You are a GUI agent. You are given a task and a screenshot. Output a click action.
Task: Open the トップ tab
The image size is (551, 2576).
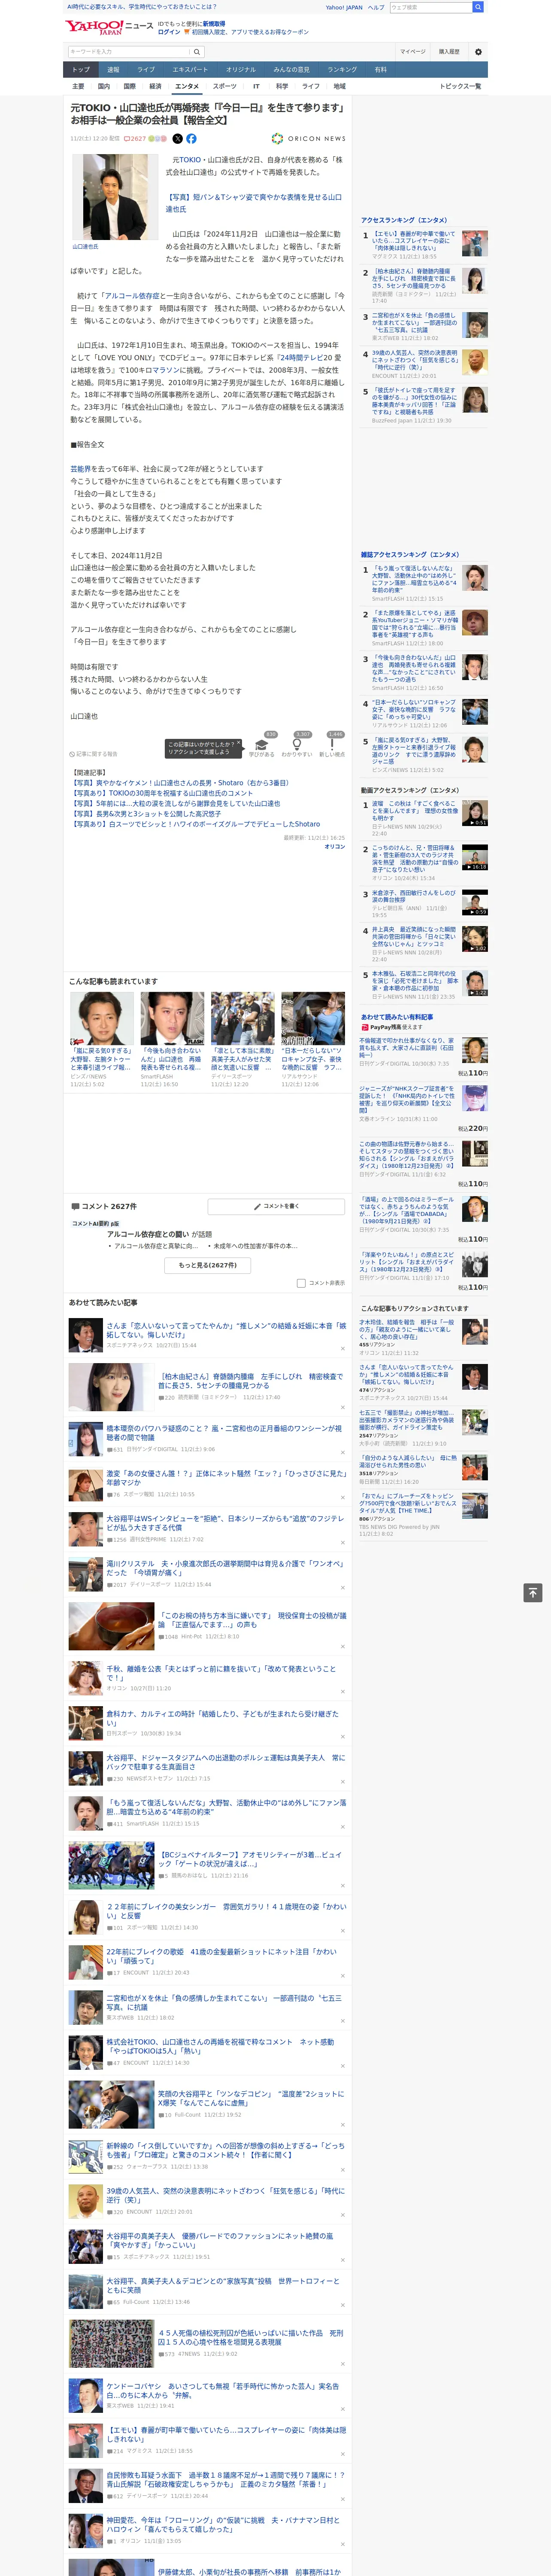point(81,70)
